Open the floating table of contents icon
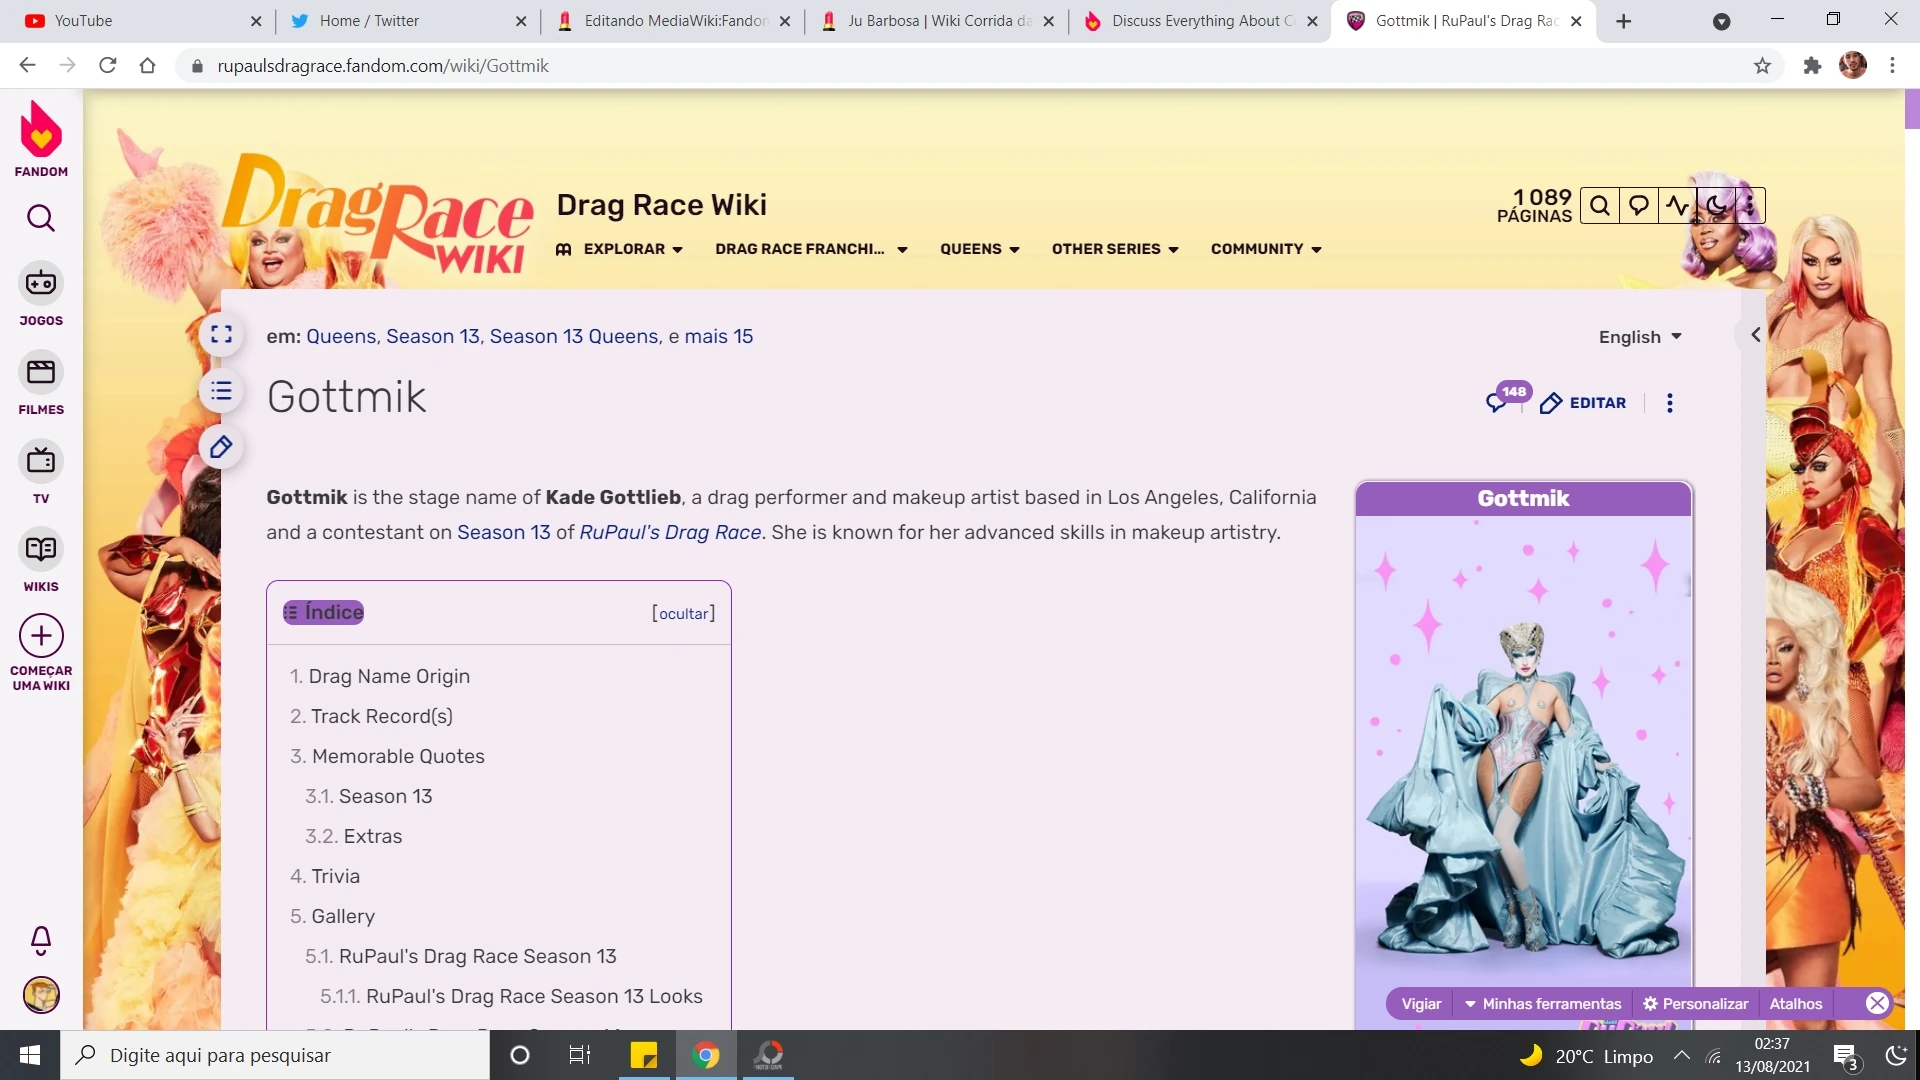The width and height of the screenshot is (1920, 1080). (x=222, y=391)
